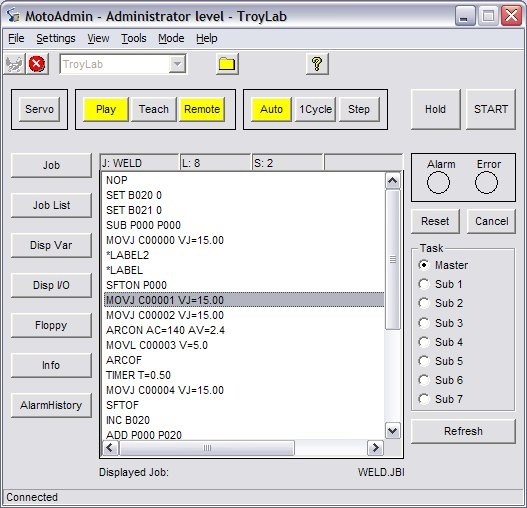Screen dimensions: 527x508
Task: Open the yellow folder icon
Action: 227,64
